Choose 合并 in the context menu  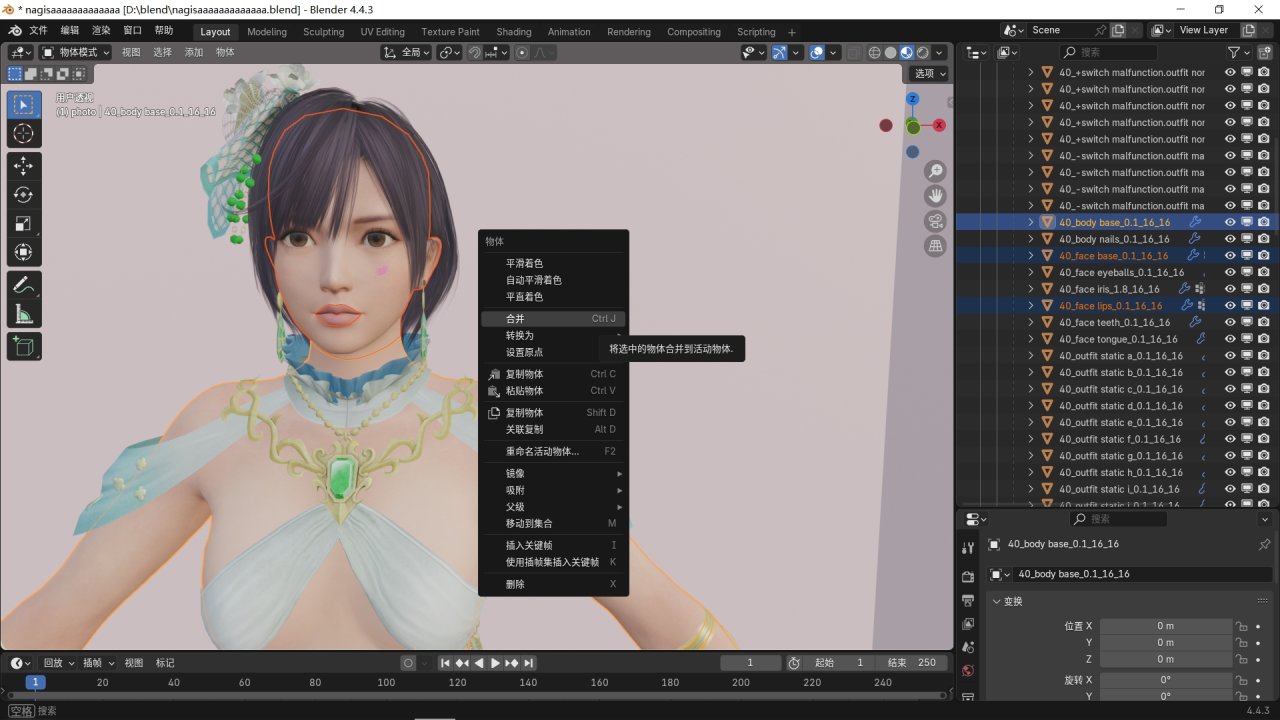(553, 319)
